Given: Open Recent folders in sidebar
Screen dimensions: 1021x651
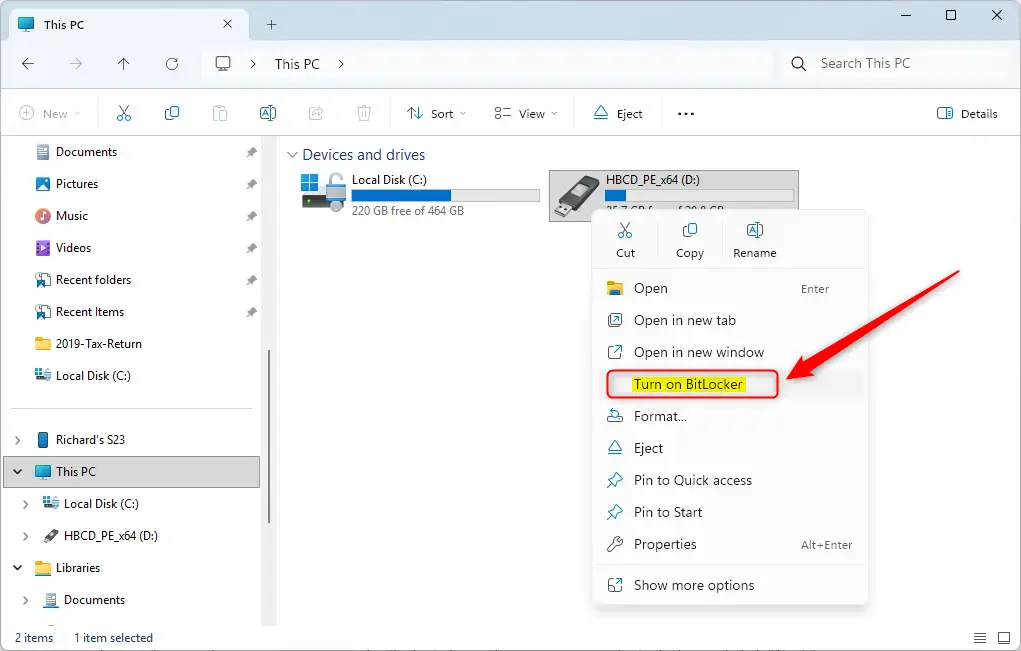Looking at the screenshot, I should (93, 280).
